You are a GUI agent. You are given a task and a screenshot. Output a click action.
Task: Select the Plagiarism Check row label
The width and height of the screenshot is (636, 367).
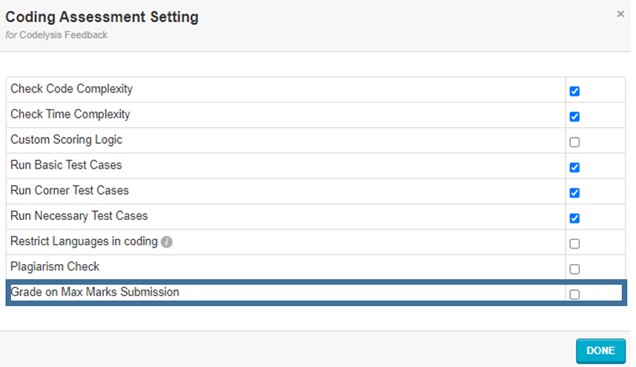click(55, 266)
